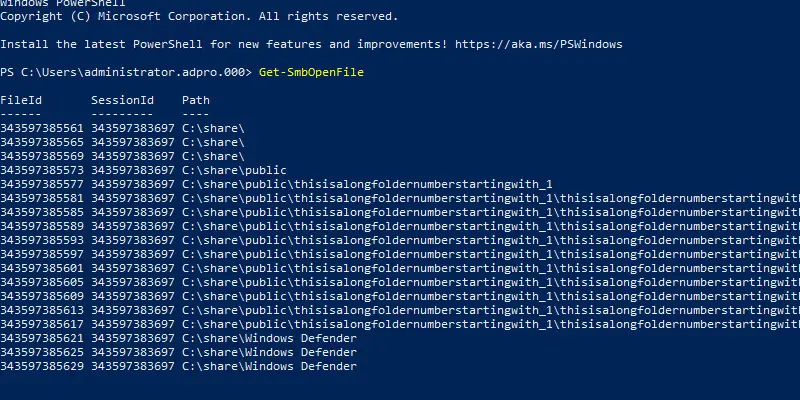Click the FileId column header
This screenshot has height=400, width=800.
pyautogui.click(x=21, y=100)
